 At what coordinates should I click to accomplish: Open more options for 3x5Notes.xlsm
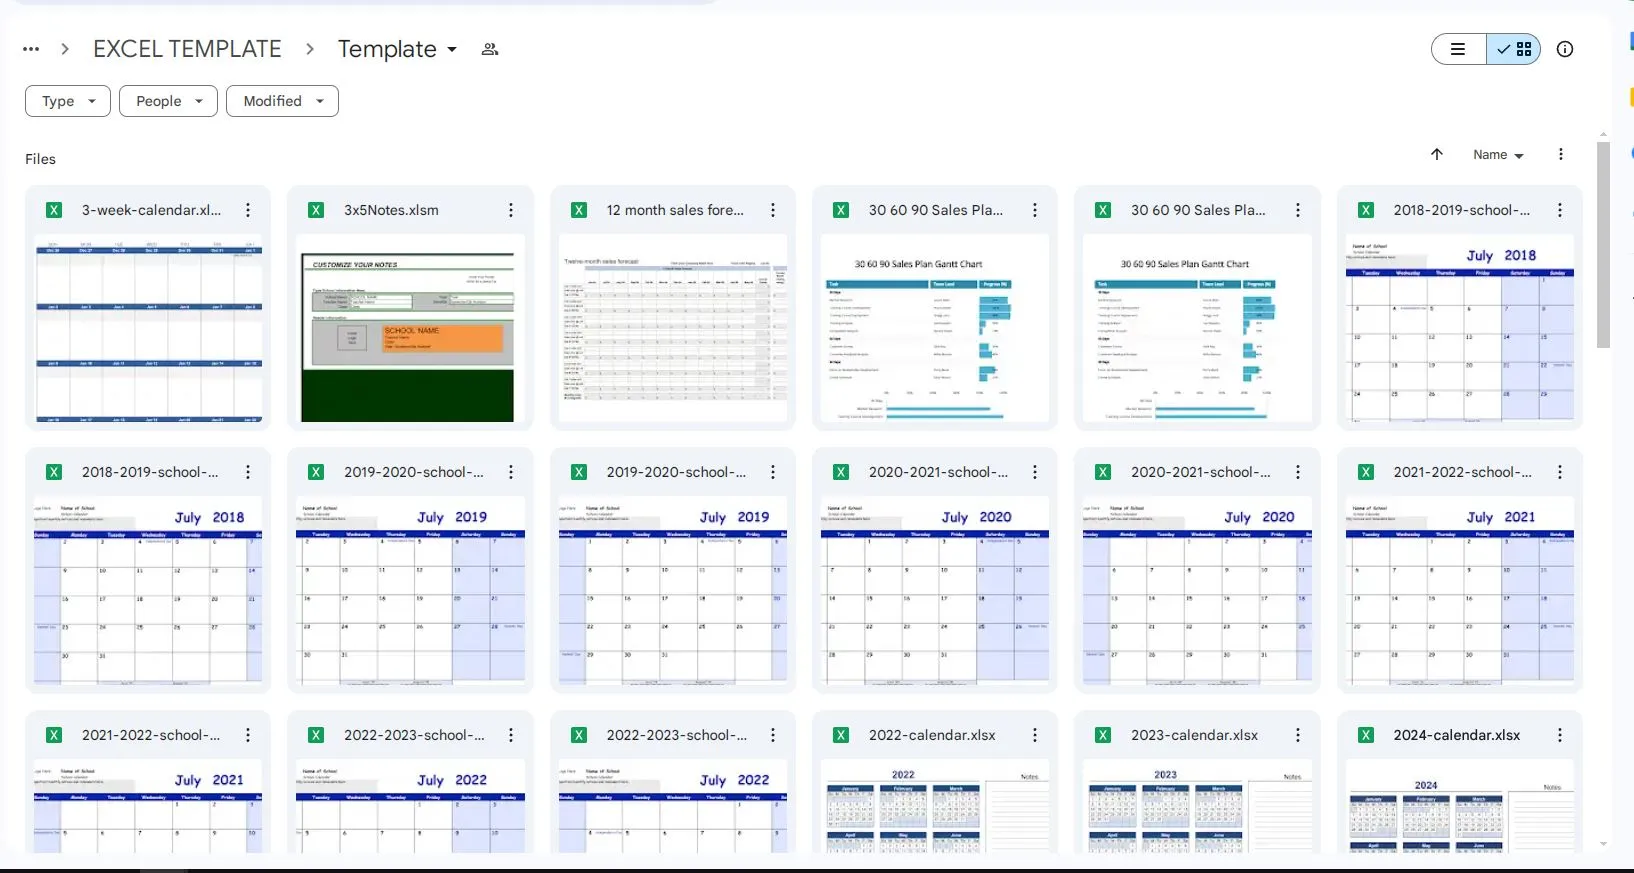pyautogui.click(x=510, y=210)
